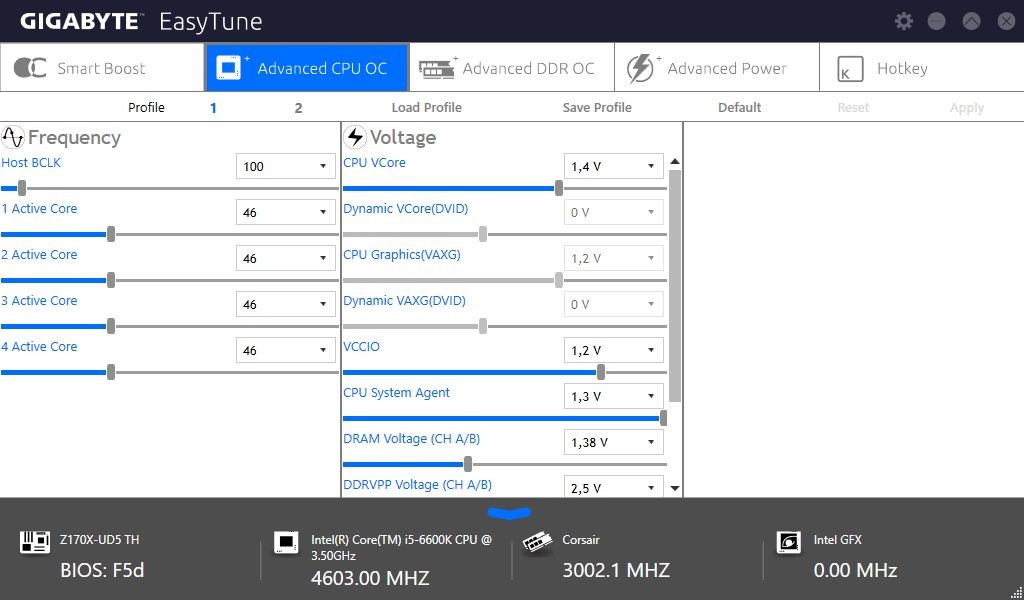The height and width of the screenshot is (600, 1024).
Task: Click the CPU System Agent slider handle
Action: click(x=664, y=418)
